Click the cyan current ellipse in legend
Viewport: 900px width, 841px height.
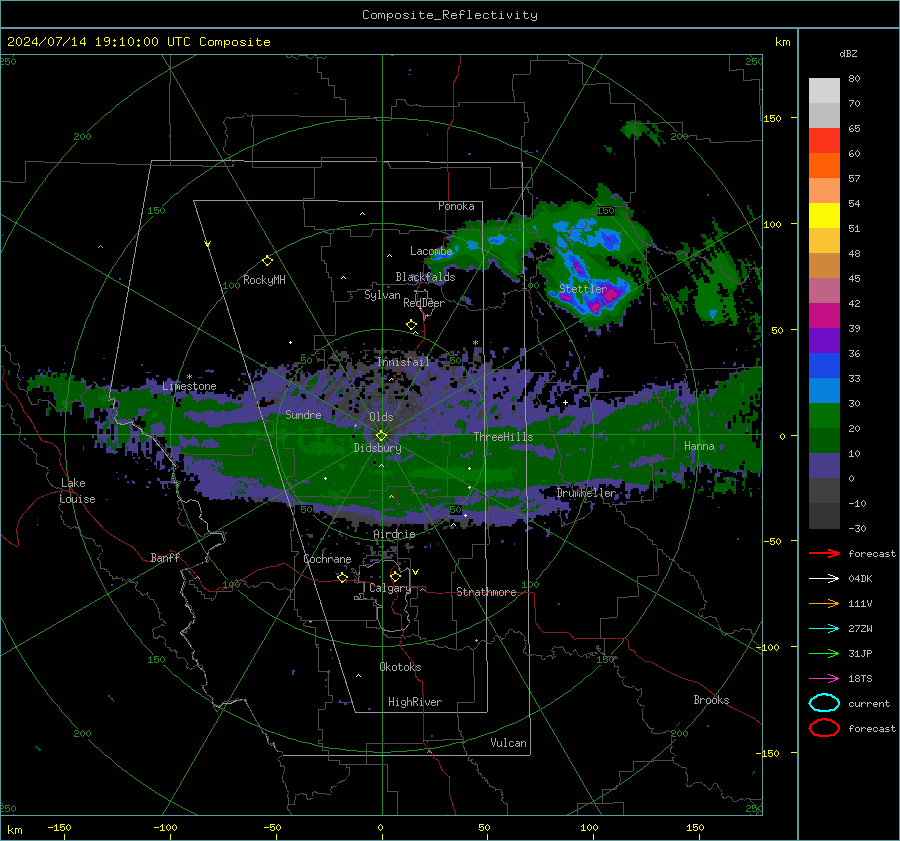pos(824,703)
